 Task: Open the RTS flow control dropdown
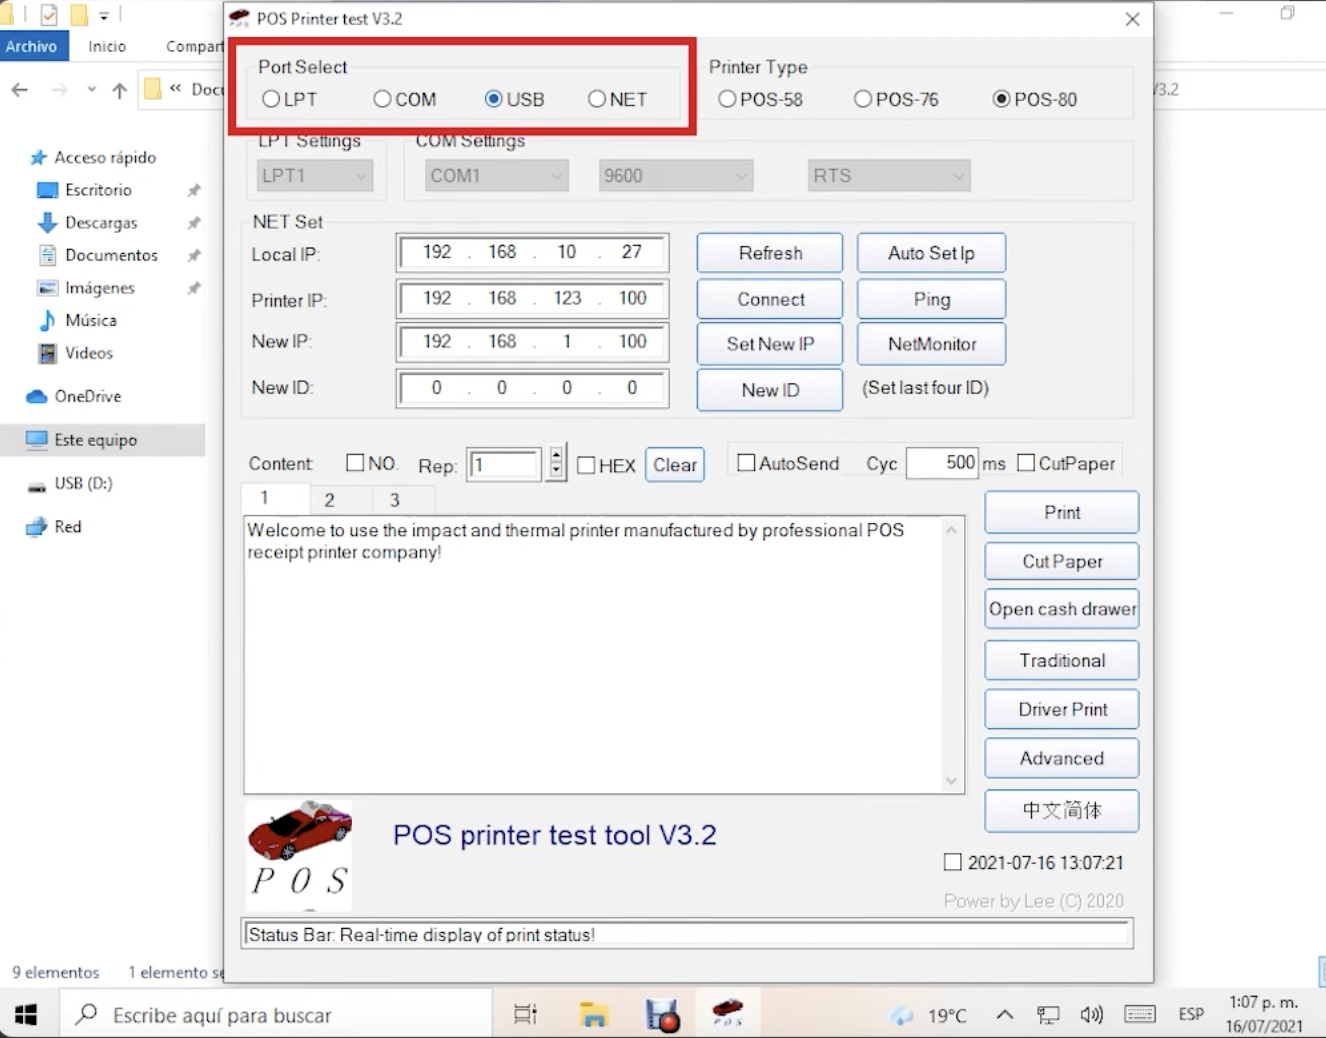pyautogui.click(x=888, y=176)
